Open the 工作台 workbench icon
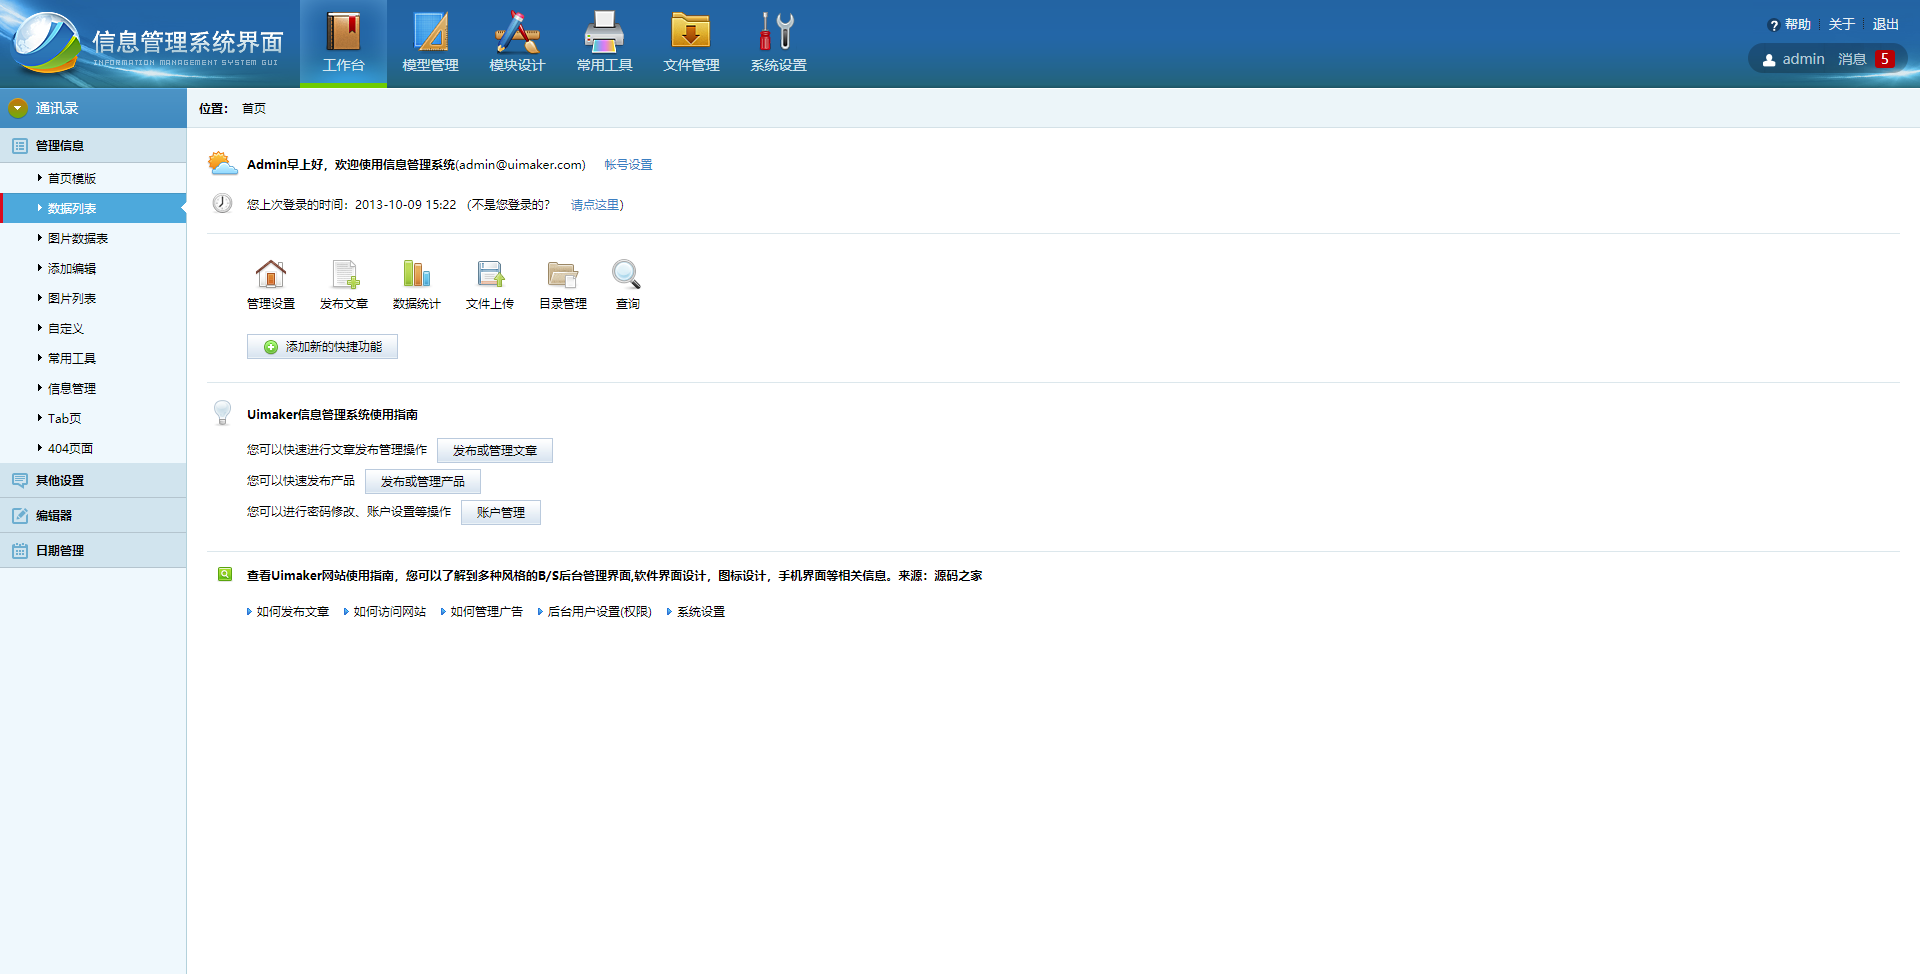 point(343,32)
